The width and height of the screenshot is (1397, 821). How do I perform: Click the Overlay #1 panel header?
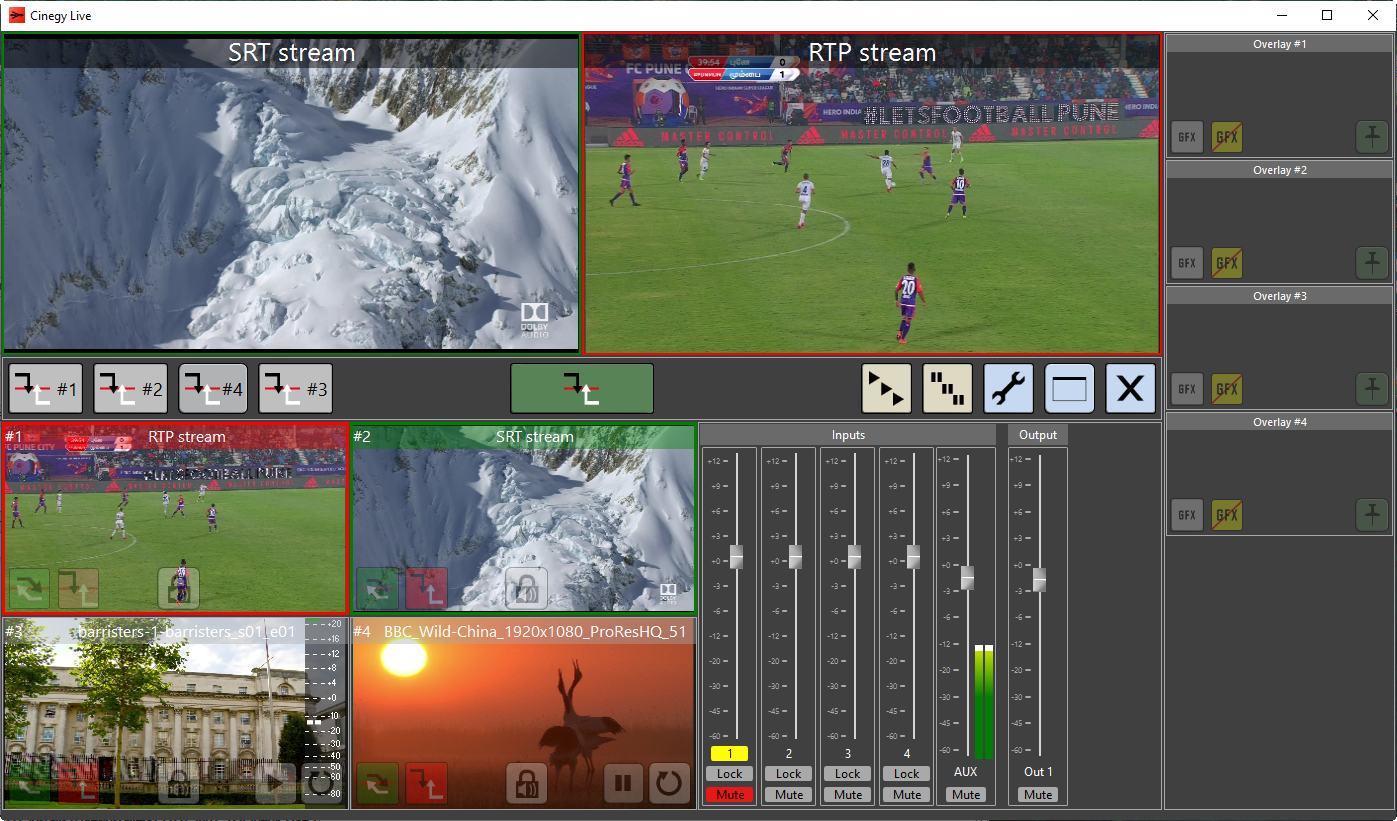[x=1280, y=44]
